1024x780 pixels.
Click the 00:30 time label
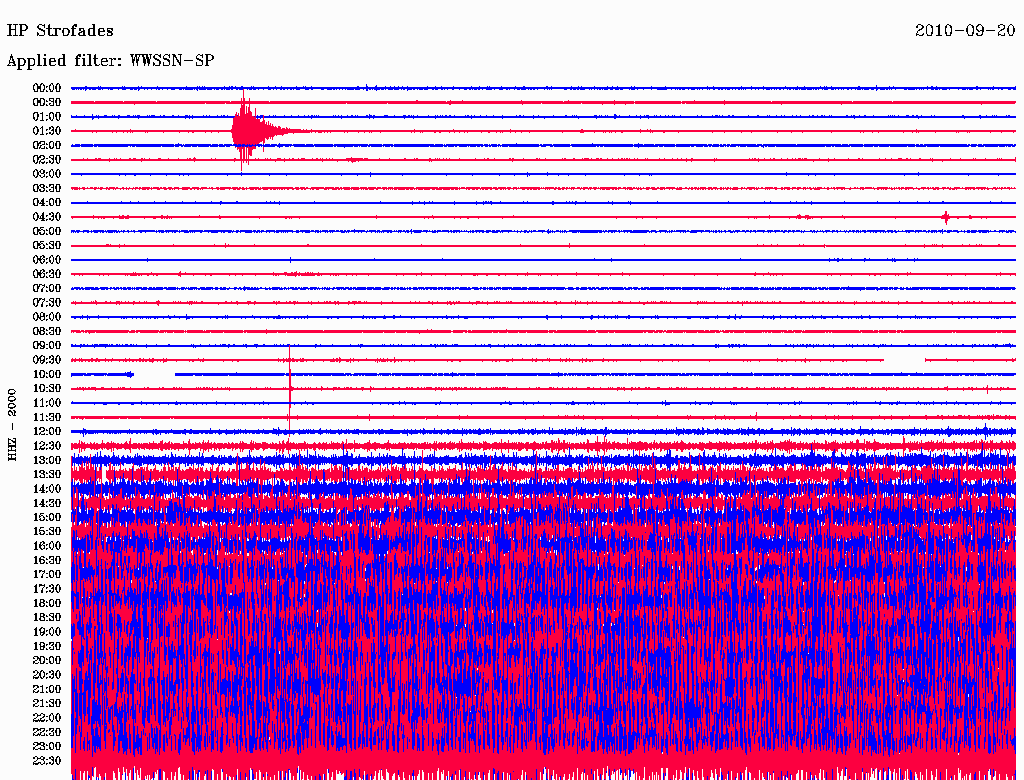click(47, 103)
